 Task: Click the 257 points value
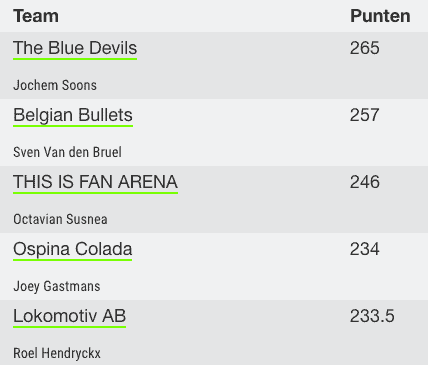(364, 115)
